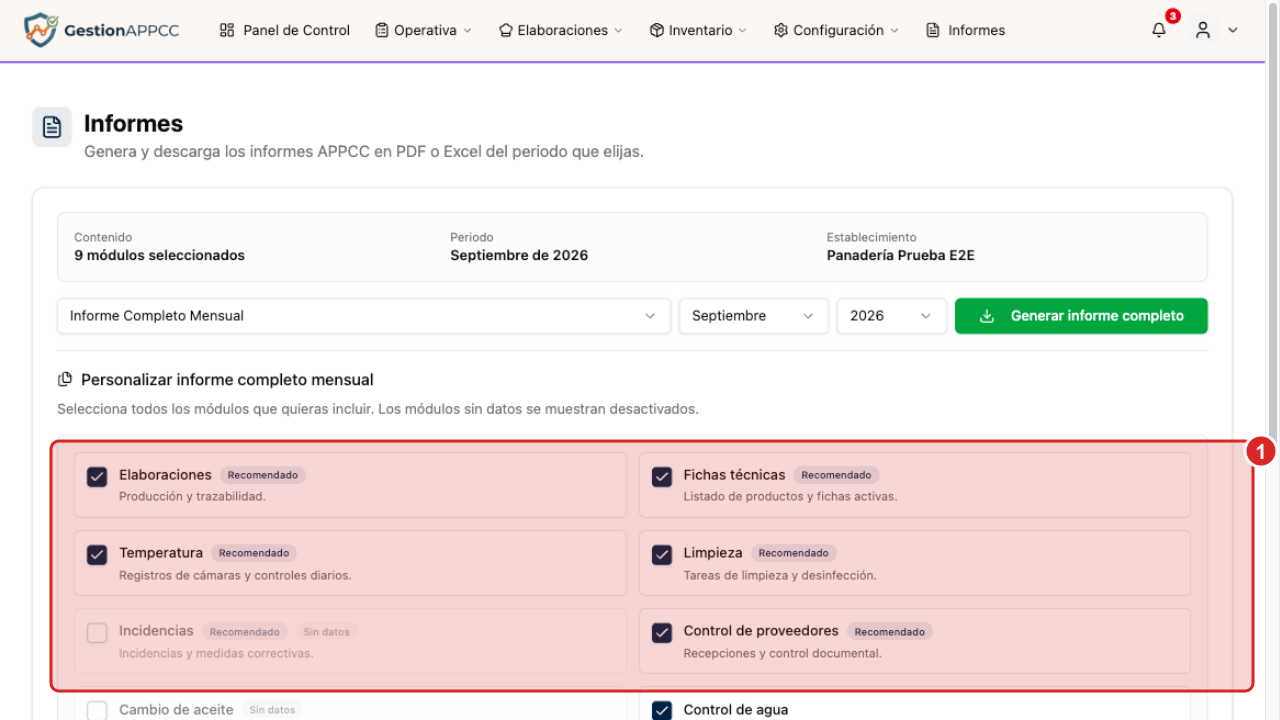Click the Fichas técnicas module card
Viewport: 1280px width, 720px height.
click(x=915, y=485)
